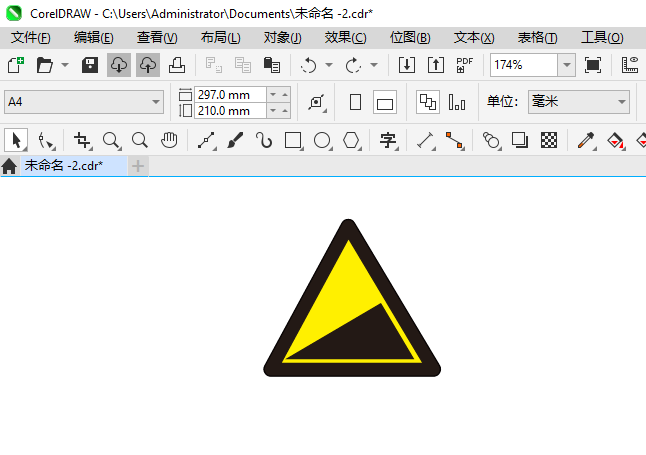Add a new document tab with plus
The width and height of the screenshot is (646, 455).
[x=138, y=166]
